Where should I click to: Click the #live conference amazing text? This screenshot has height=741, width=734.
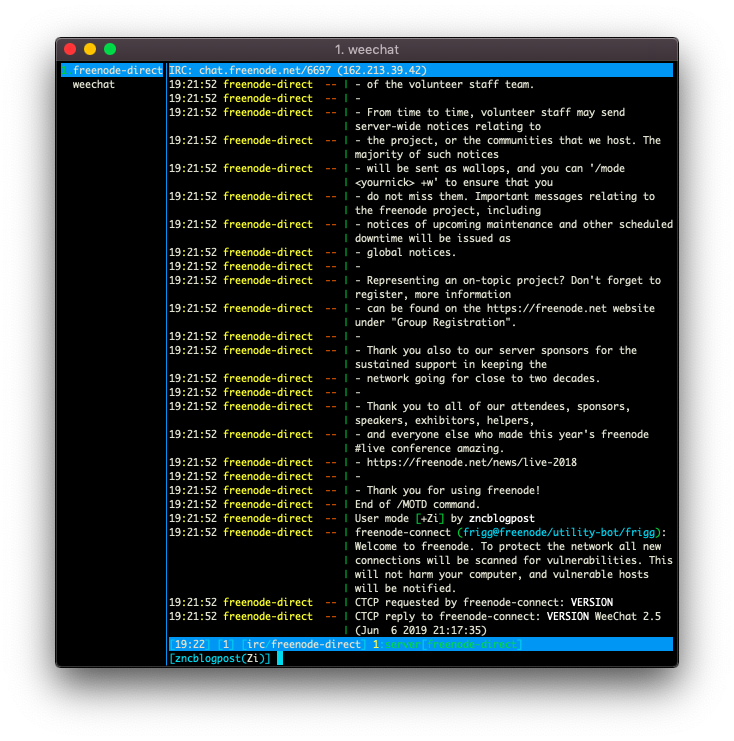pyautogui.click(x=429, y=448)
